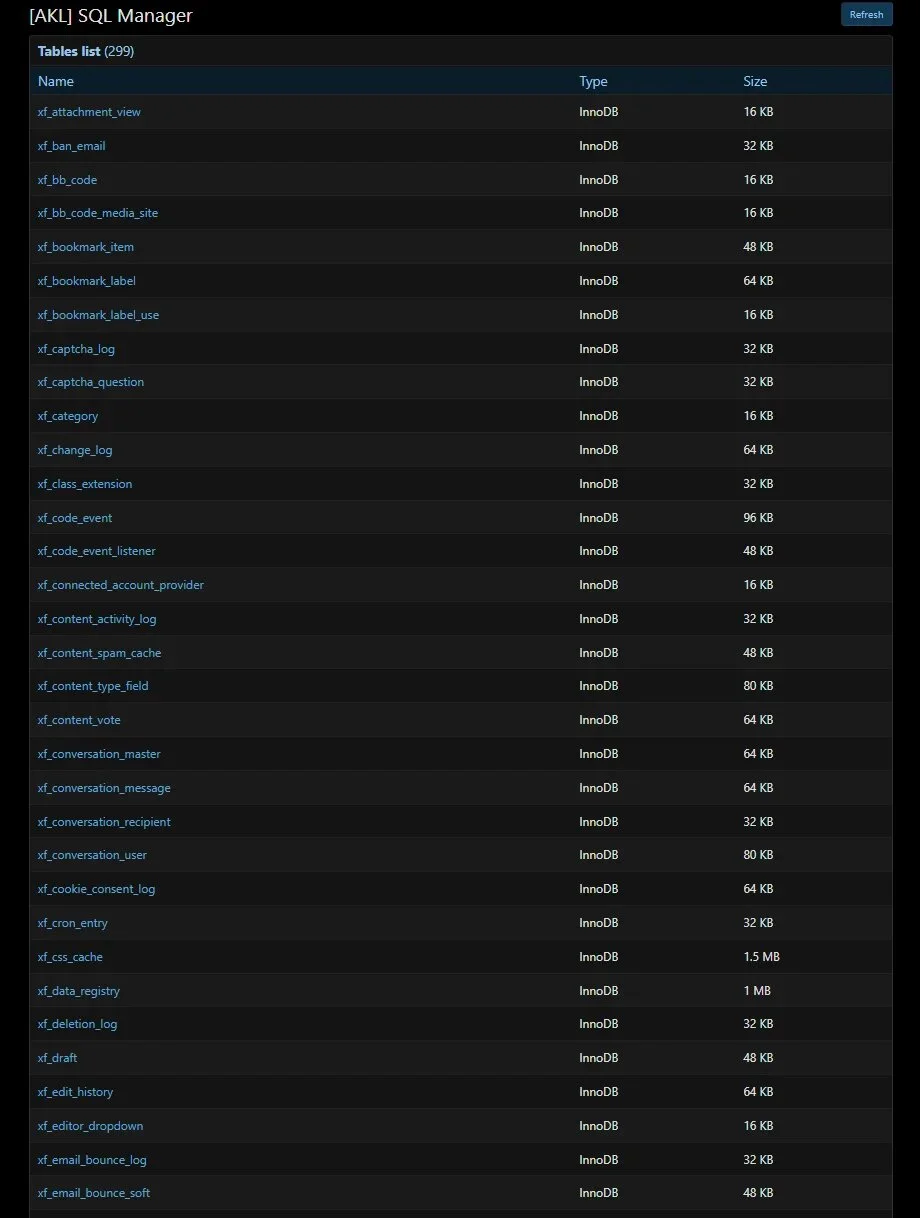Open the xf_captcha_question table
Image resolution: width=920 pixels, height=1218 pixels.
click(90, 382)
